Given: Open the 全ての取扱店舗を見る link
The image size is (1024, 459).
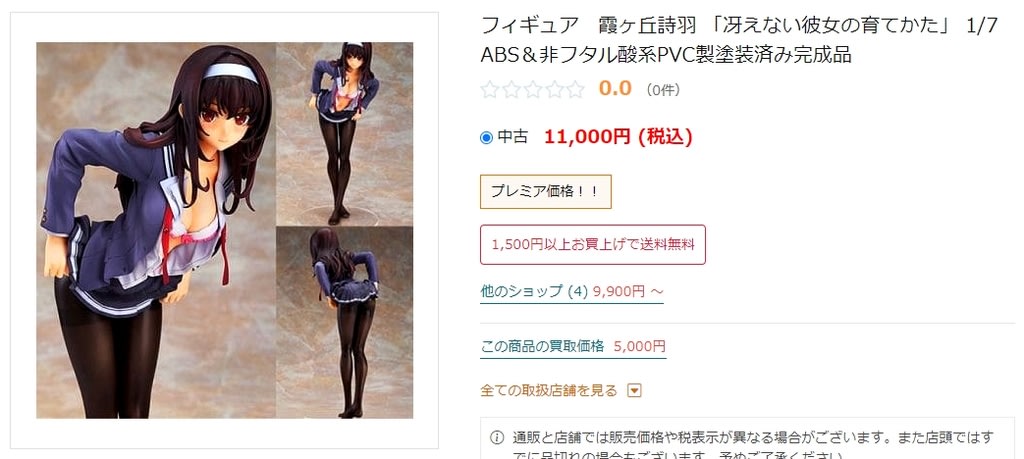Looking at the screenshot, I should pos(549,390).
